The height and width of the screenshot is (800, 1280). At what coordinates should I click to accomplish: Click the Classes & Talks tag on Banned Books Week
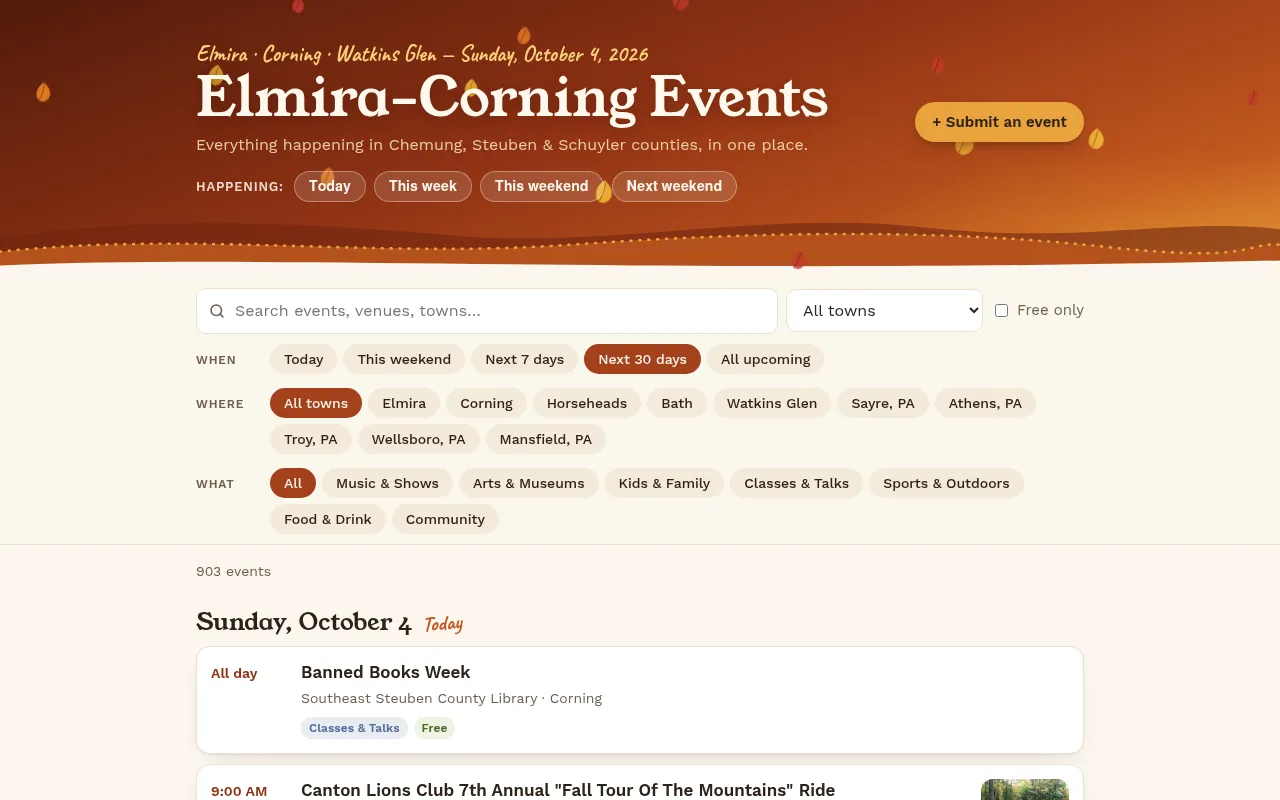[354, 728]
